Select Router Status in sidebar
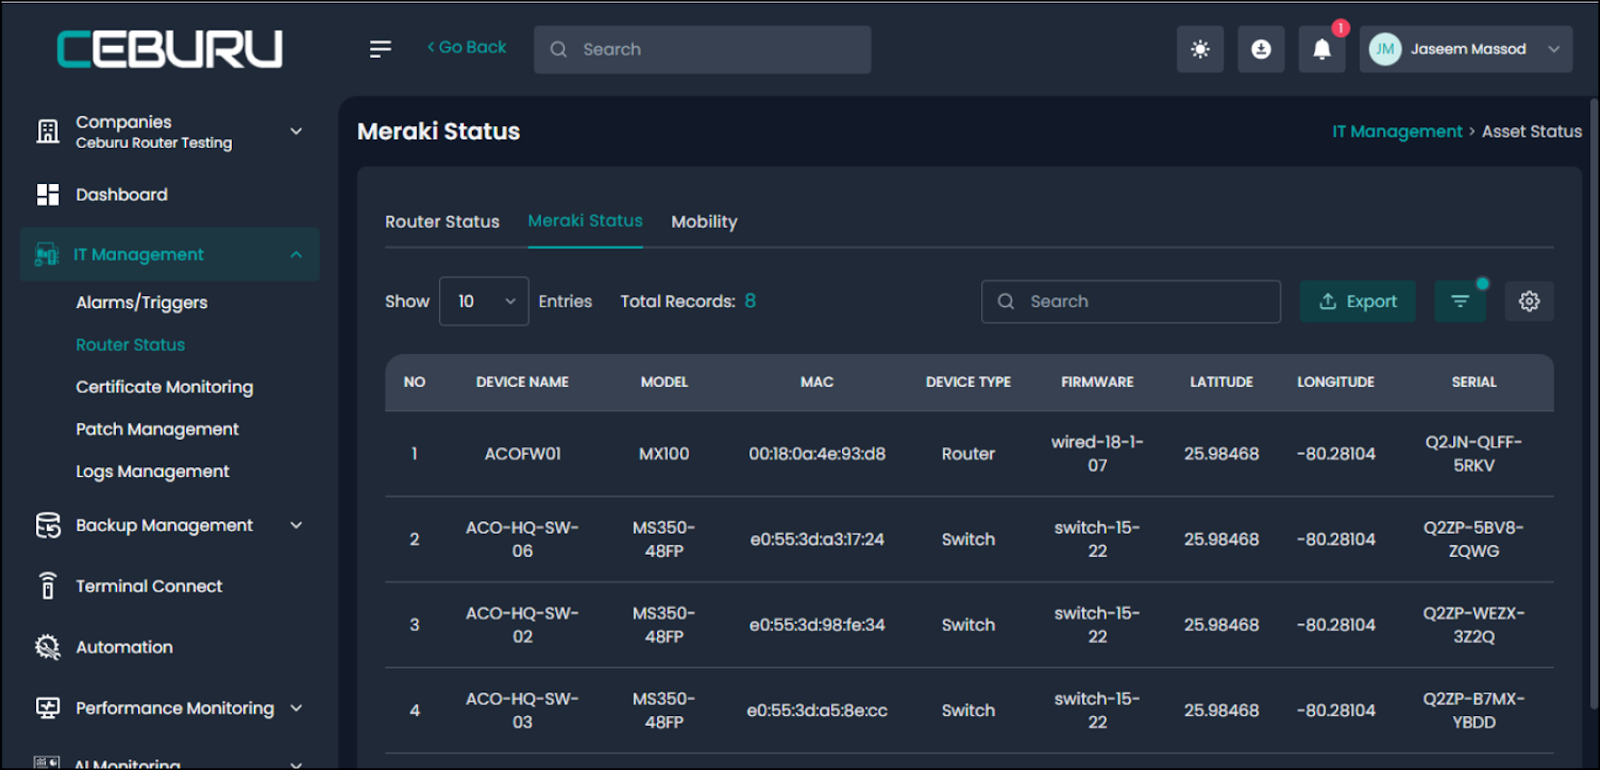The height and width of the screenshot is (770, 1600). [131, 344]
